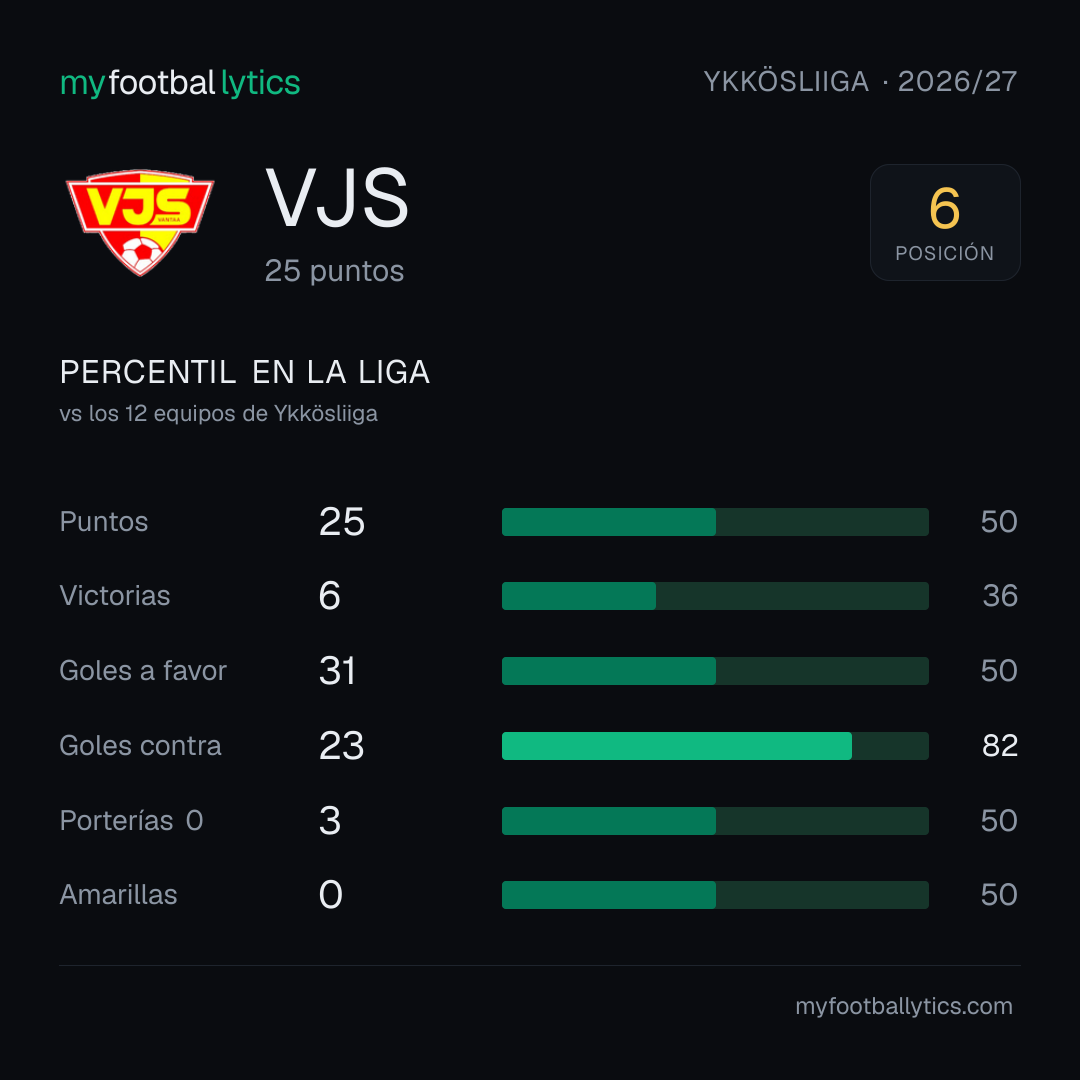This screenshot has width=1080, height=1080.
Task: Click the Goles contra percentile value 82
Action: tap(1000, 746)
